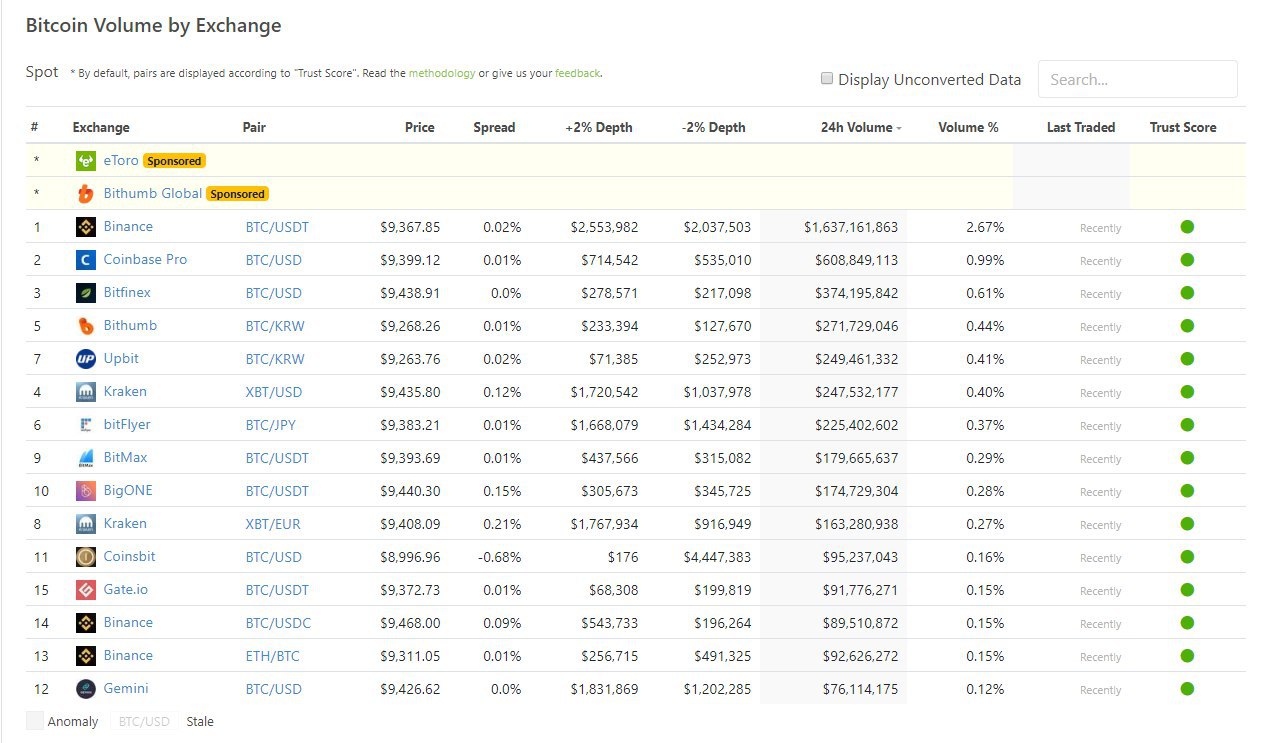1267x743 pixels.
Task: Click the Coinsbit logo icon
Action: pos(86,557)
